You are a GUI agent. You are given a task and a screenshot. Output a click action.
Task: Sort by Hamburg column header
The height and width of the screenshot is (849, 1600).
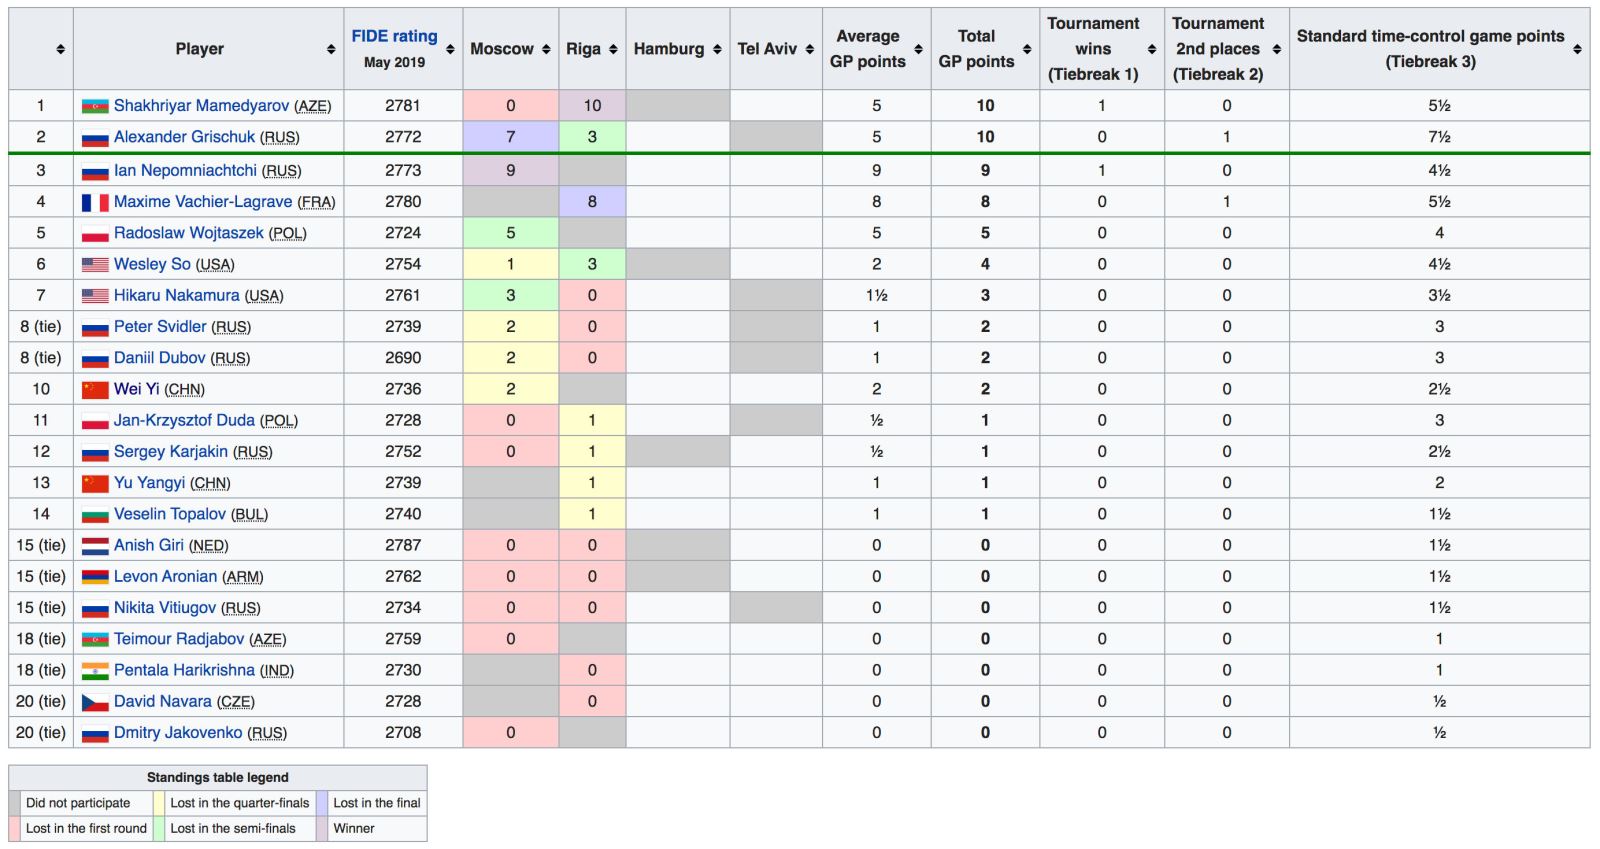(x=716, y=49)
